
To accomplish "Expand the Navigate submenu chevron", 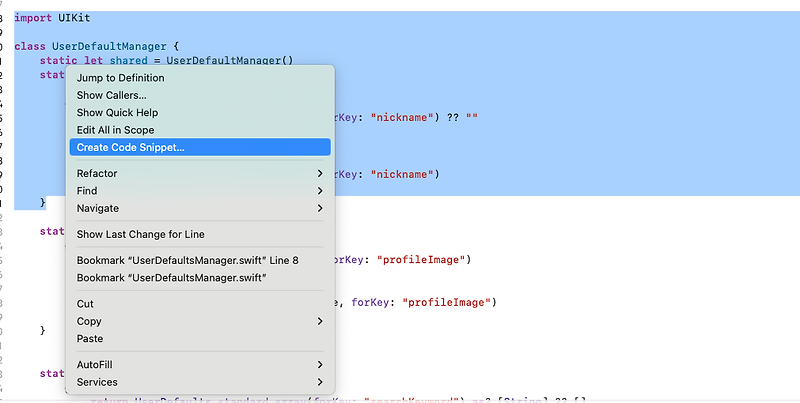I will [x=320, y=208].
